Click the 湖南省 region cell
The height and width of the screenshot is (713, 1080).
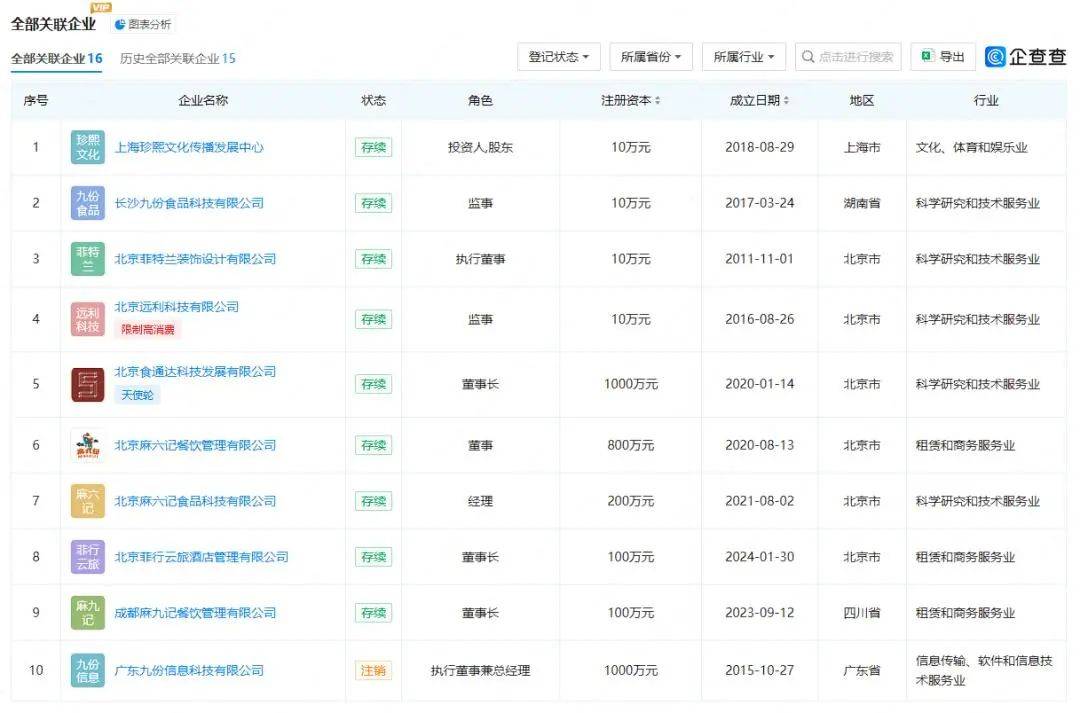point(862,203)
